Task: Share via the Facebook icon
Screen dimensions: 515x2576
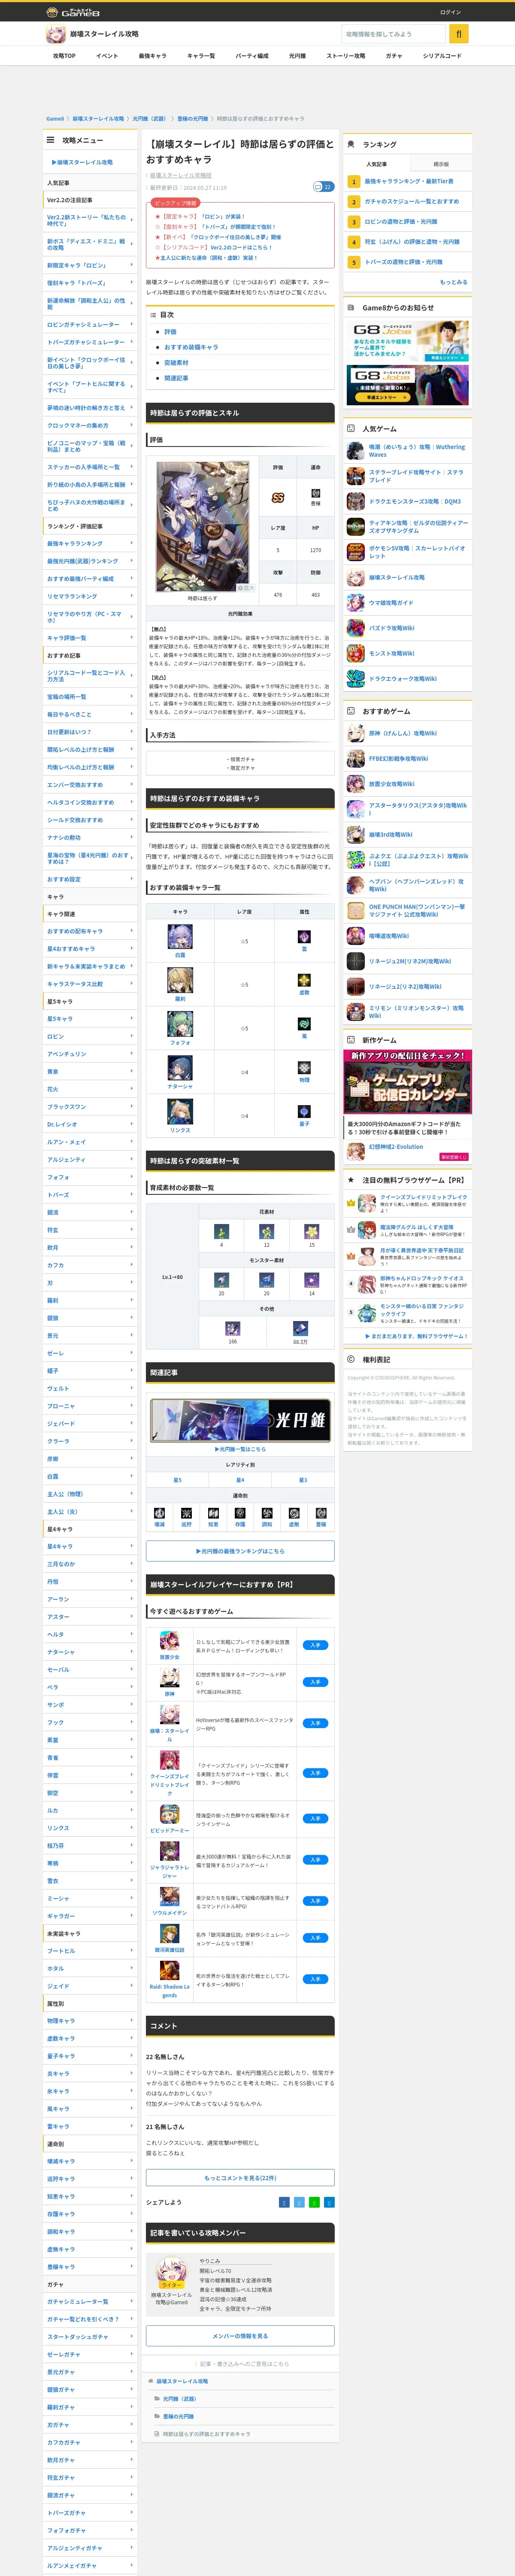Action: [x=284, y=2202]
